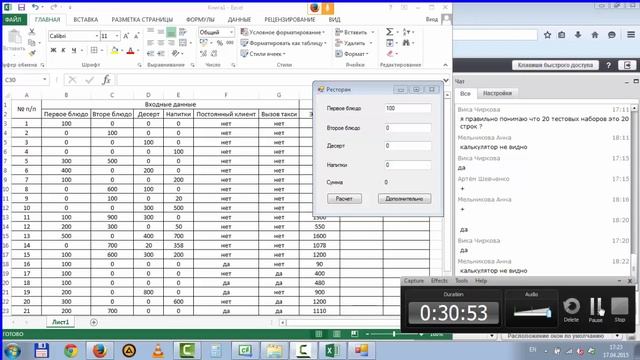Add a new sheet with the plus icon
Screen dimensions: 640x360
[x=93, y=322]
